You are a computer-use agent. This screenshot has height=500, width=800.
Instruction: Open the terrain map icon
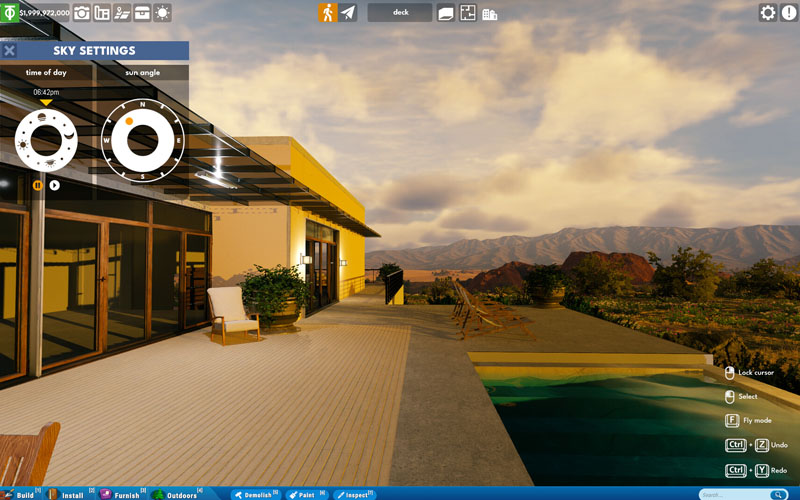[122, 13]
